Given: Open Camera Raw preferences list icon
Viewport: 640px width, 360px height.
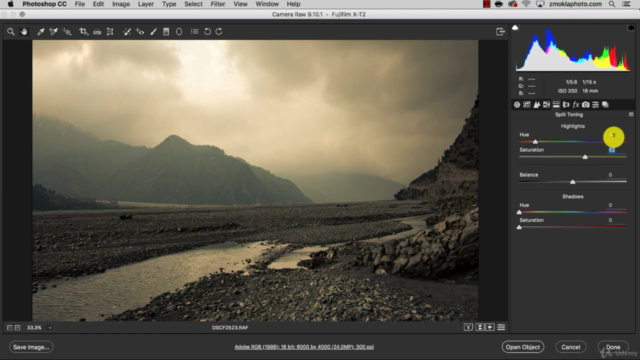Looking at the screenshot, I should pyautogui.click(x=195, y=31).
